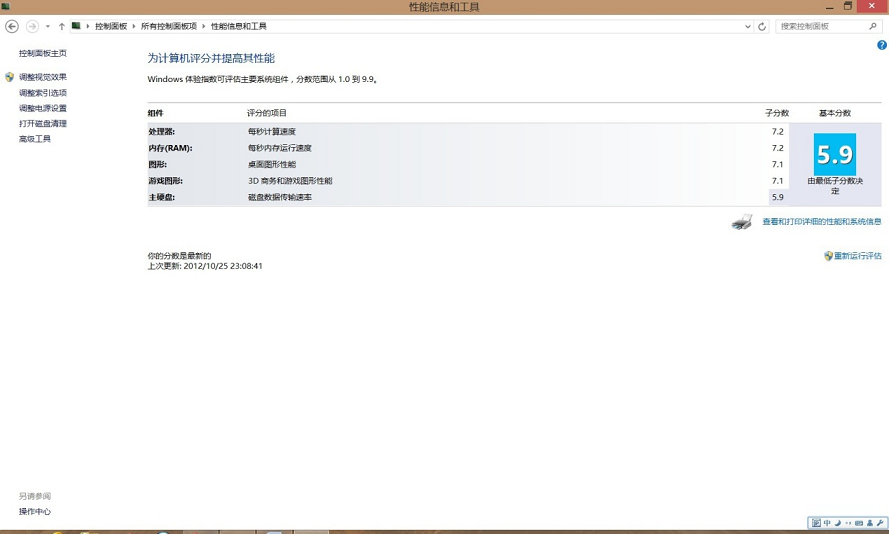Restore down the window
This screenshot has height=534, width=889.
pyautogui.click(x=848, y=6)
